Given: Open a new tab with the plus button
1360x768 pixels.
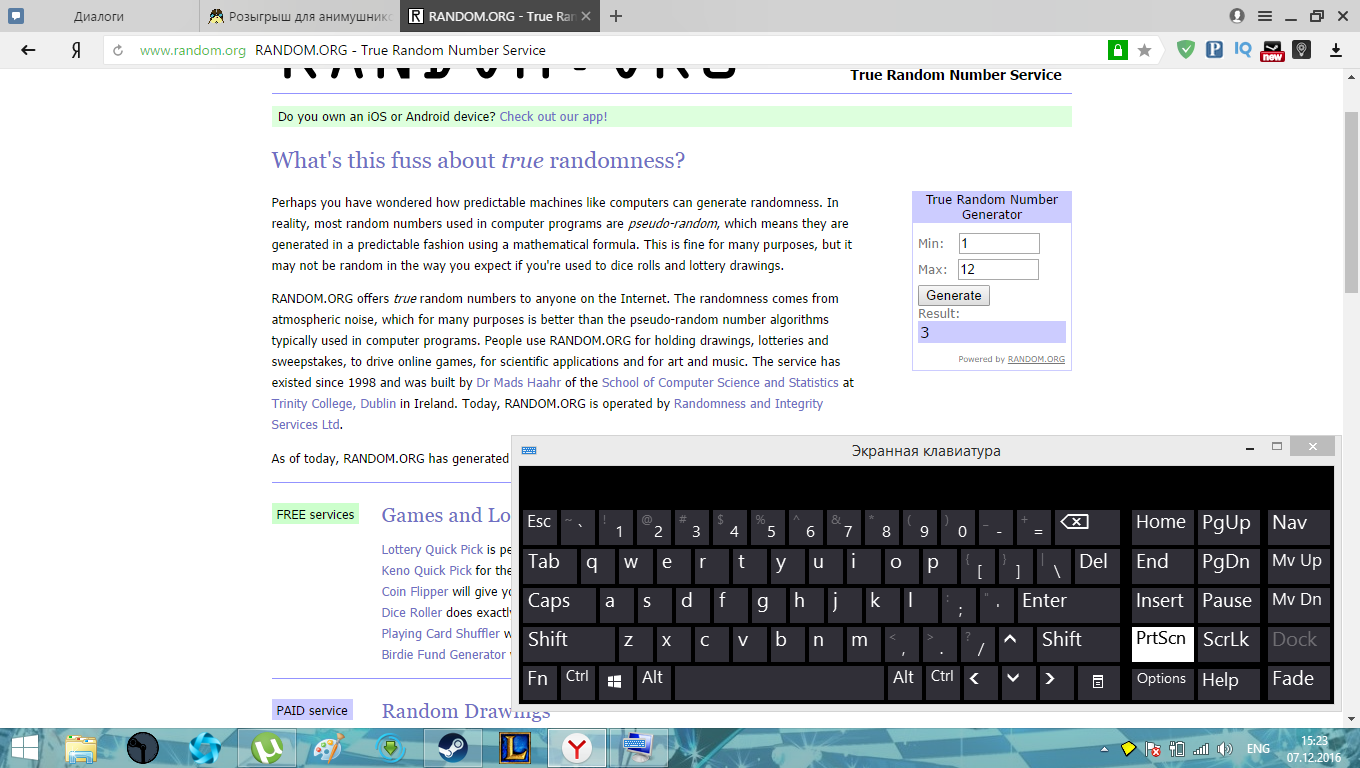Looking at the screenshot, I should point(616,15).
